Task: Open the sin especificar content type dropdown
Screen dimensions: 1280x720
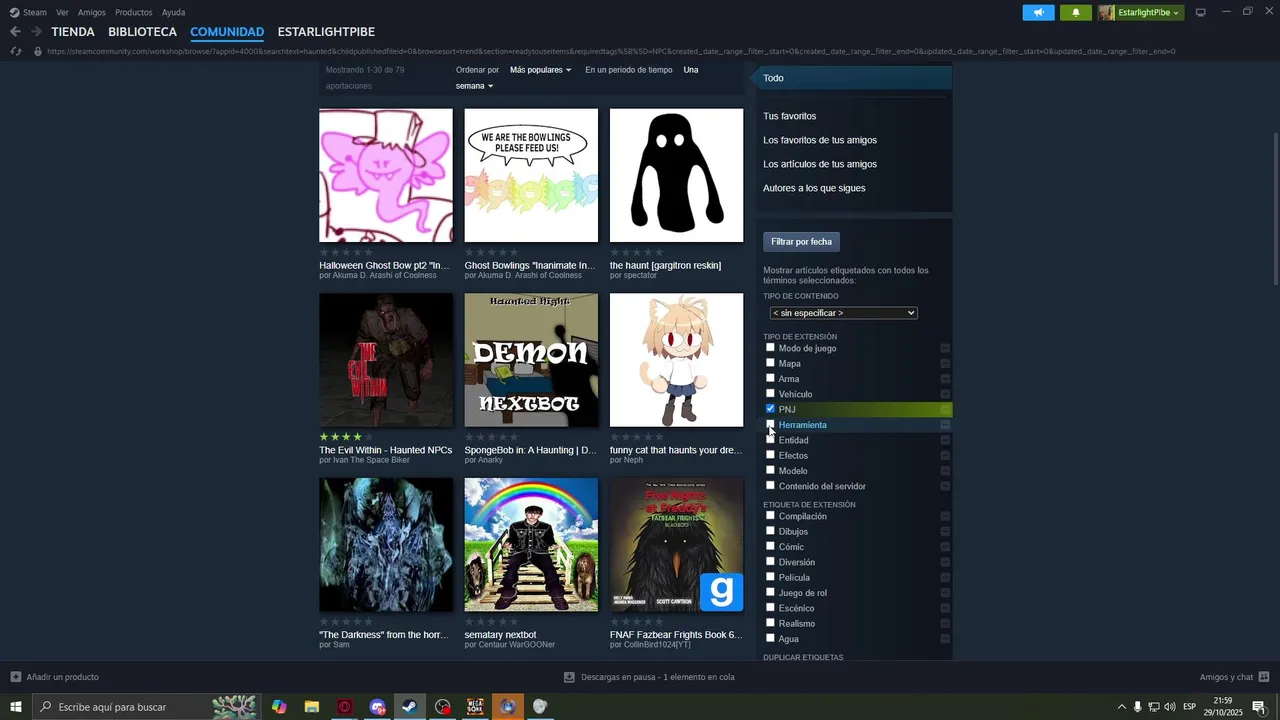Action: pos(843,313)
